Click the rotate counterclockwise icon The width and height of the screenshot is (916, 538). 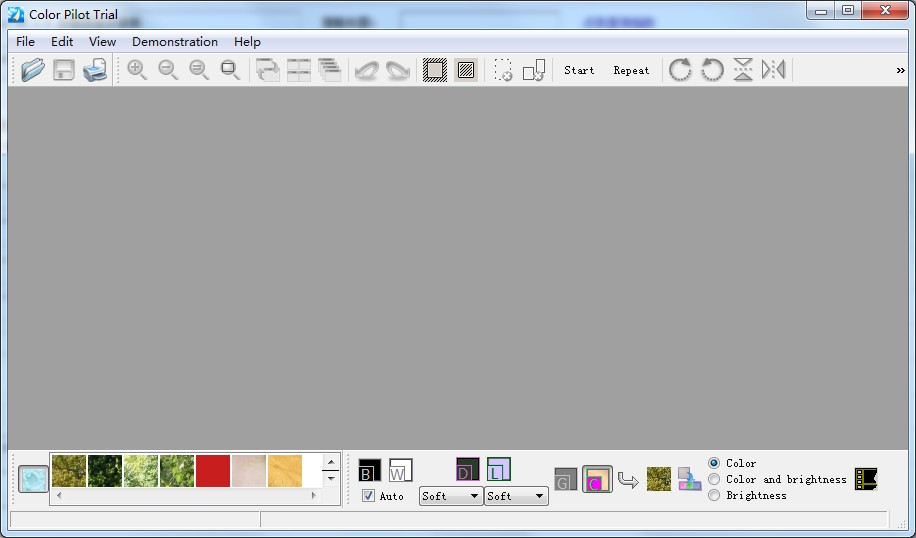tap(712, 70)
